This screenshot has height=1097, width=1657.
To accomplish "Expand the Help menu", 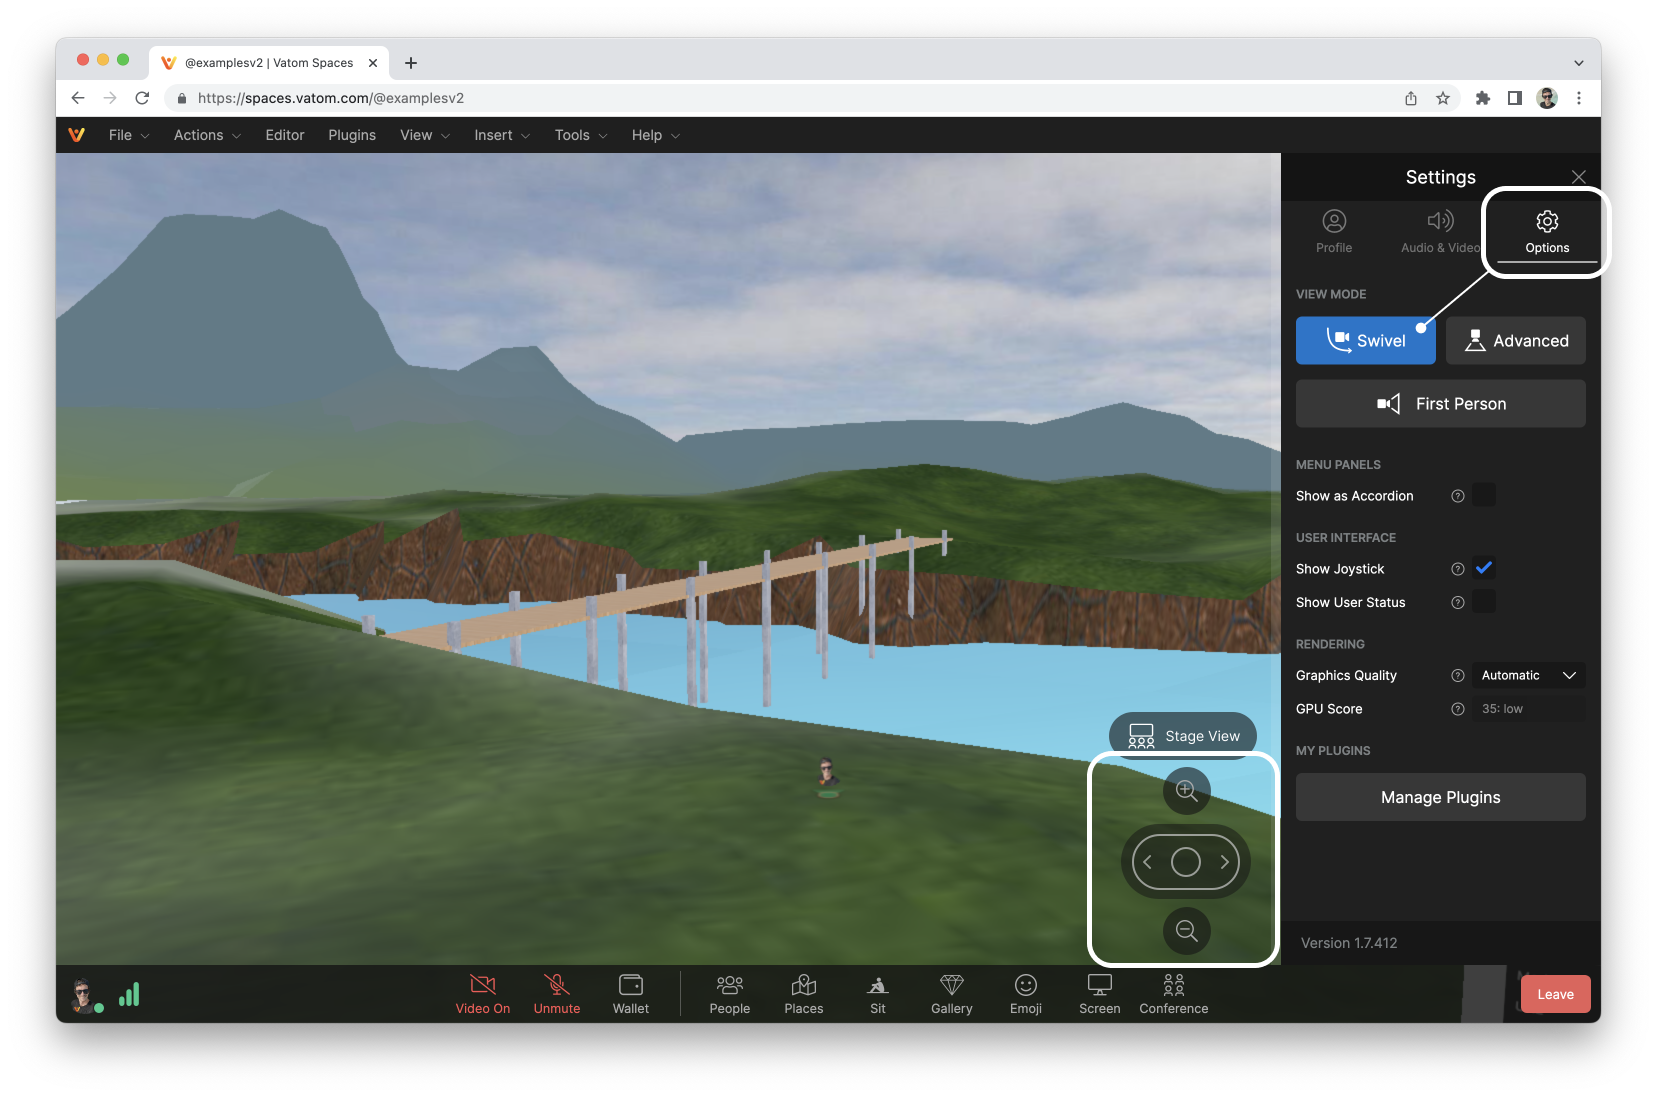I will coord(655,135).
